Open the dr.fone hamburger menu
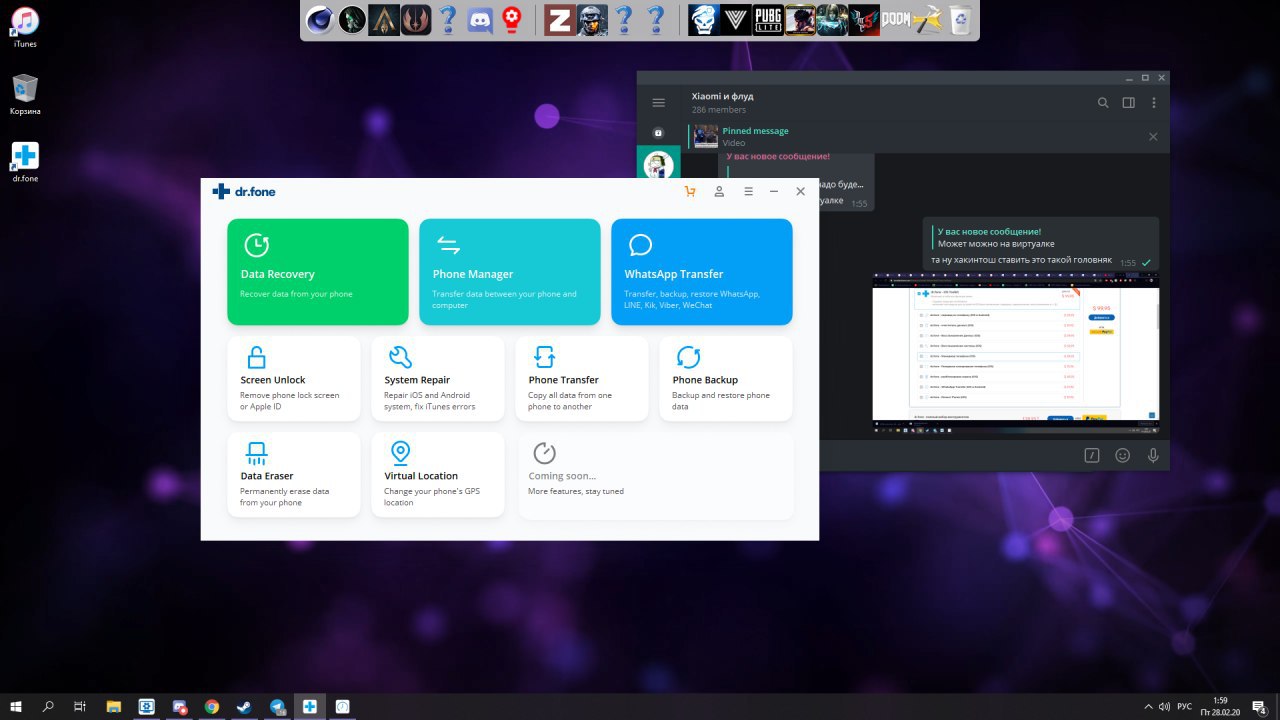The width and height of the screenshot is (1280, 720). [748, 191]
